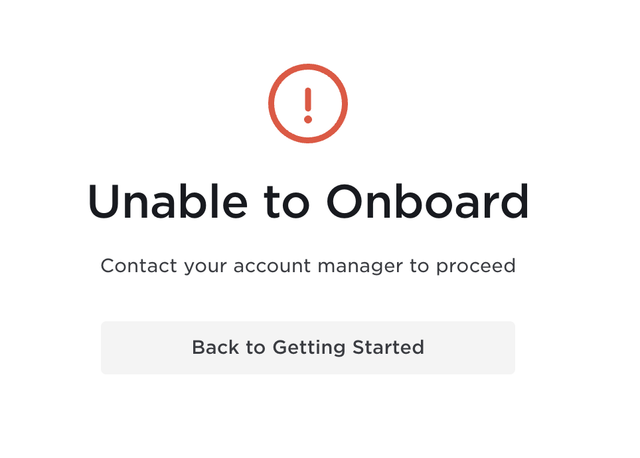Go back using the Getting Started button
The width and height of the screenshot is (640, 458).
click(308, 347)
